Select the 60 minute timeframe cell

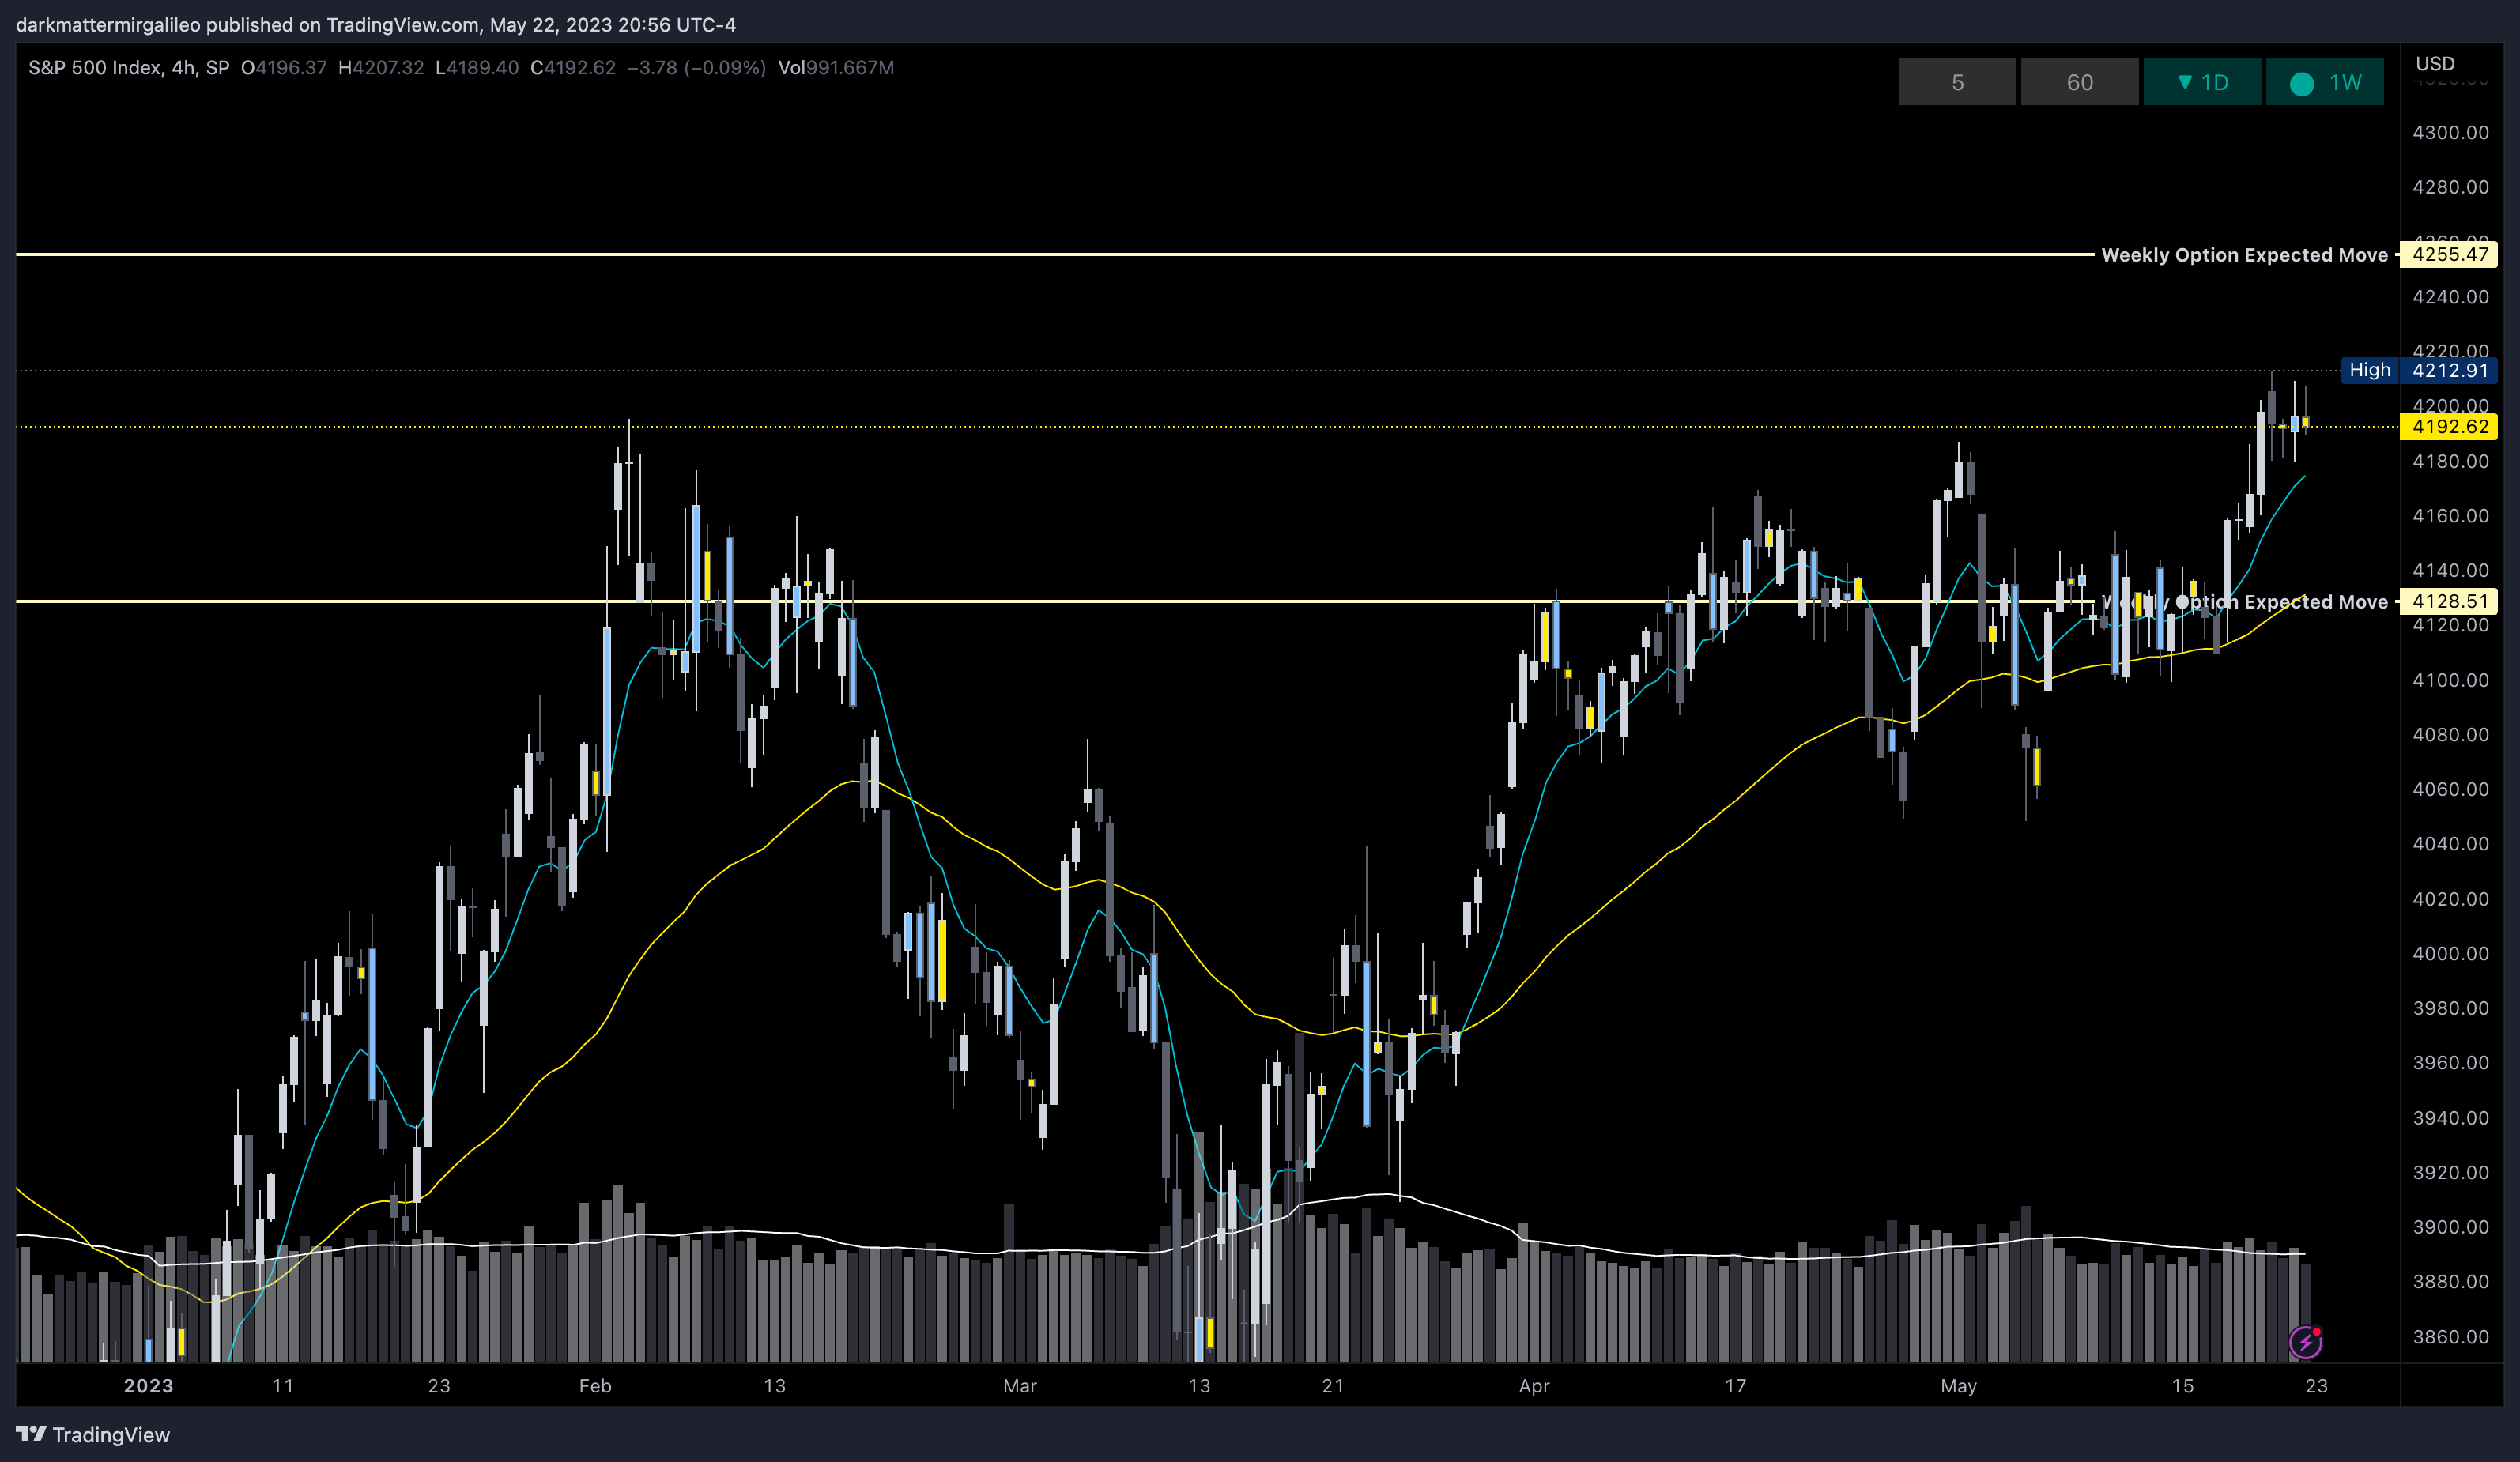click(2079, 82)
